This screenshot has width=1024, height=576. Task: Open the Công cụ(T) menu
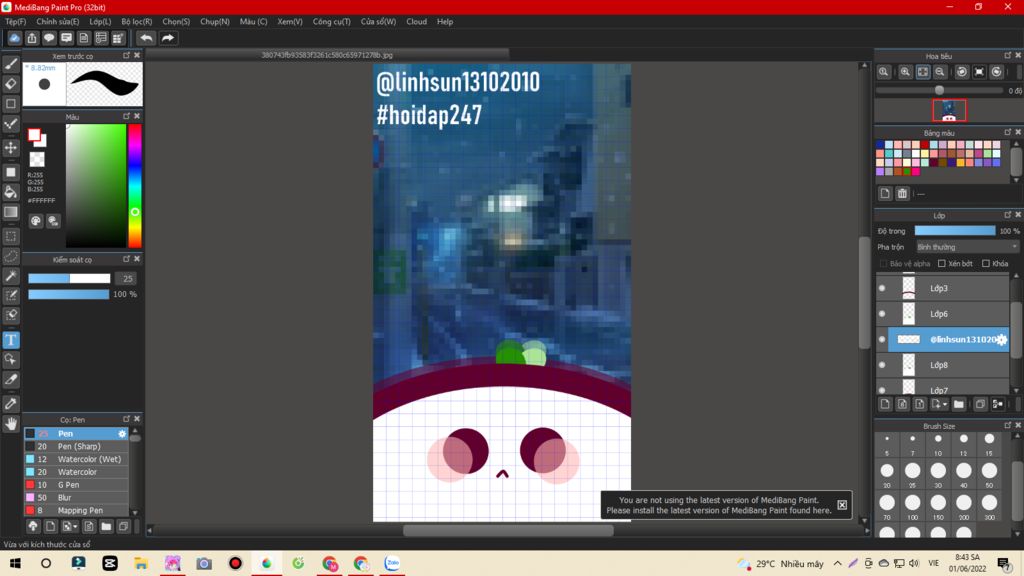point(331,22)
